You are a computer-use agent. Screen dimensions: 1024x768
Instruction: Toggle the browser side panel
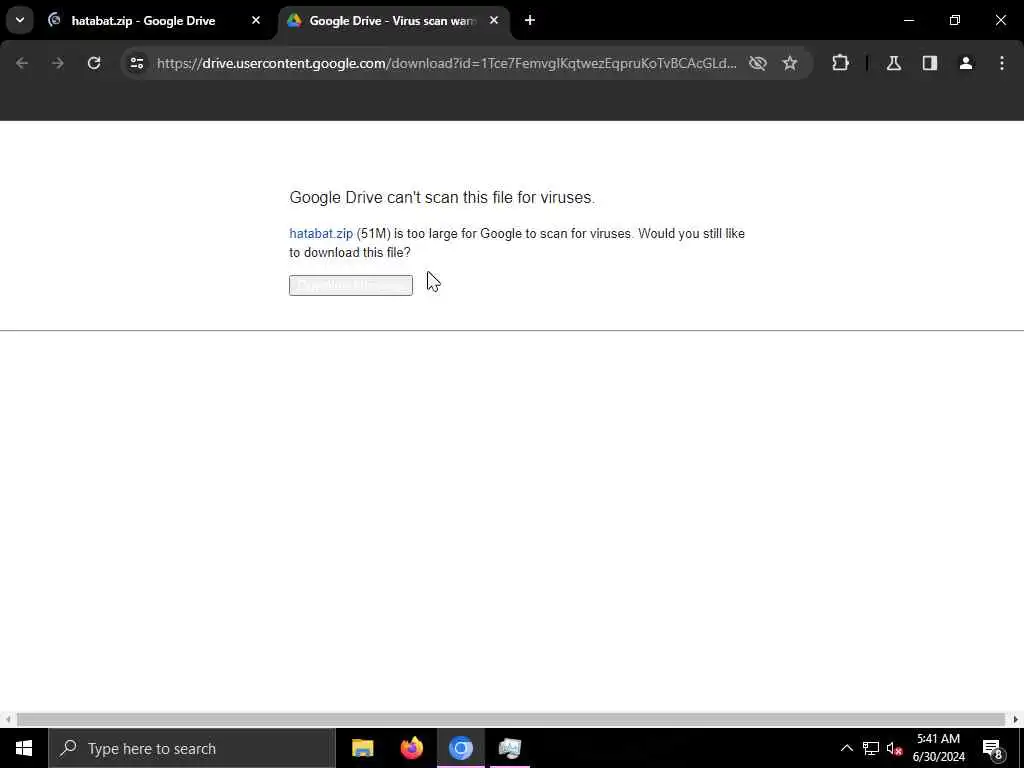930,63
